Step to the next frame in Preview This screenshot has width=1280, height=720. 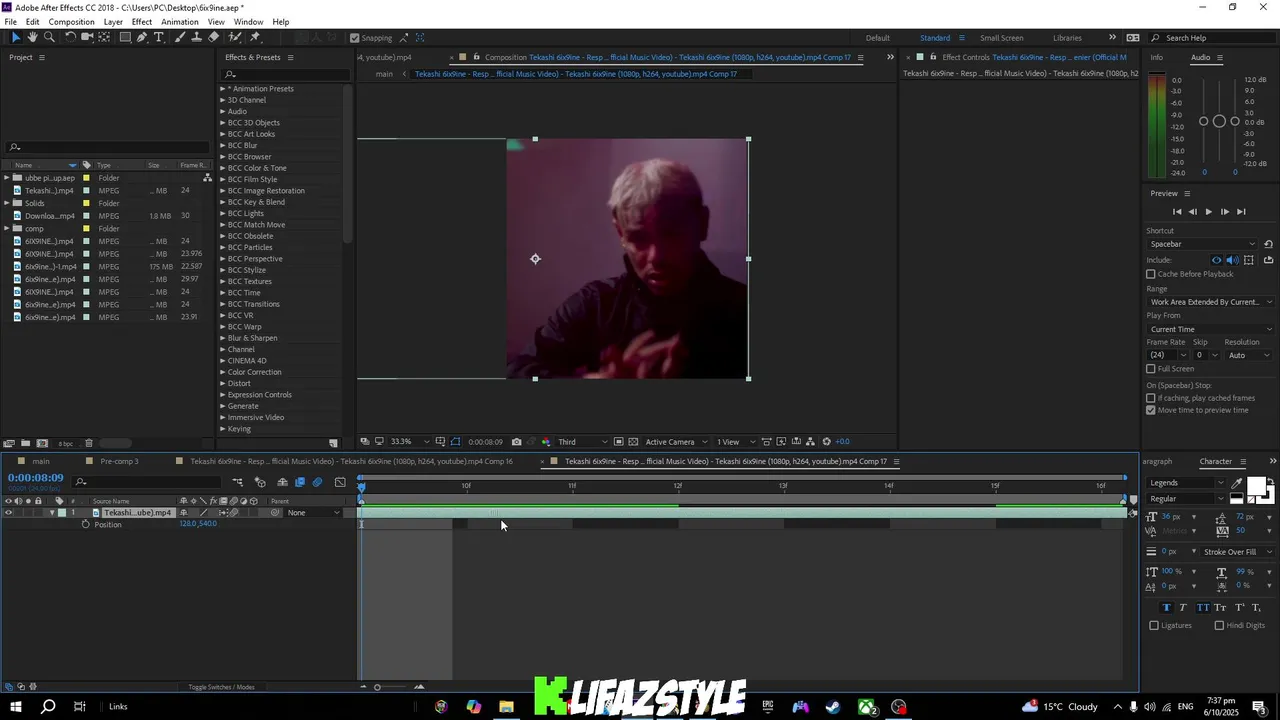tap(1224, 212)
